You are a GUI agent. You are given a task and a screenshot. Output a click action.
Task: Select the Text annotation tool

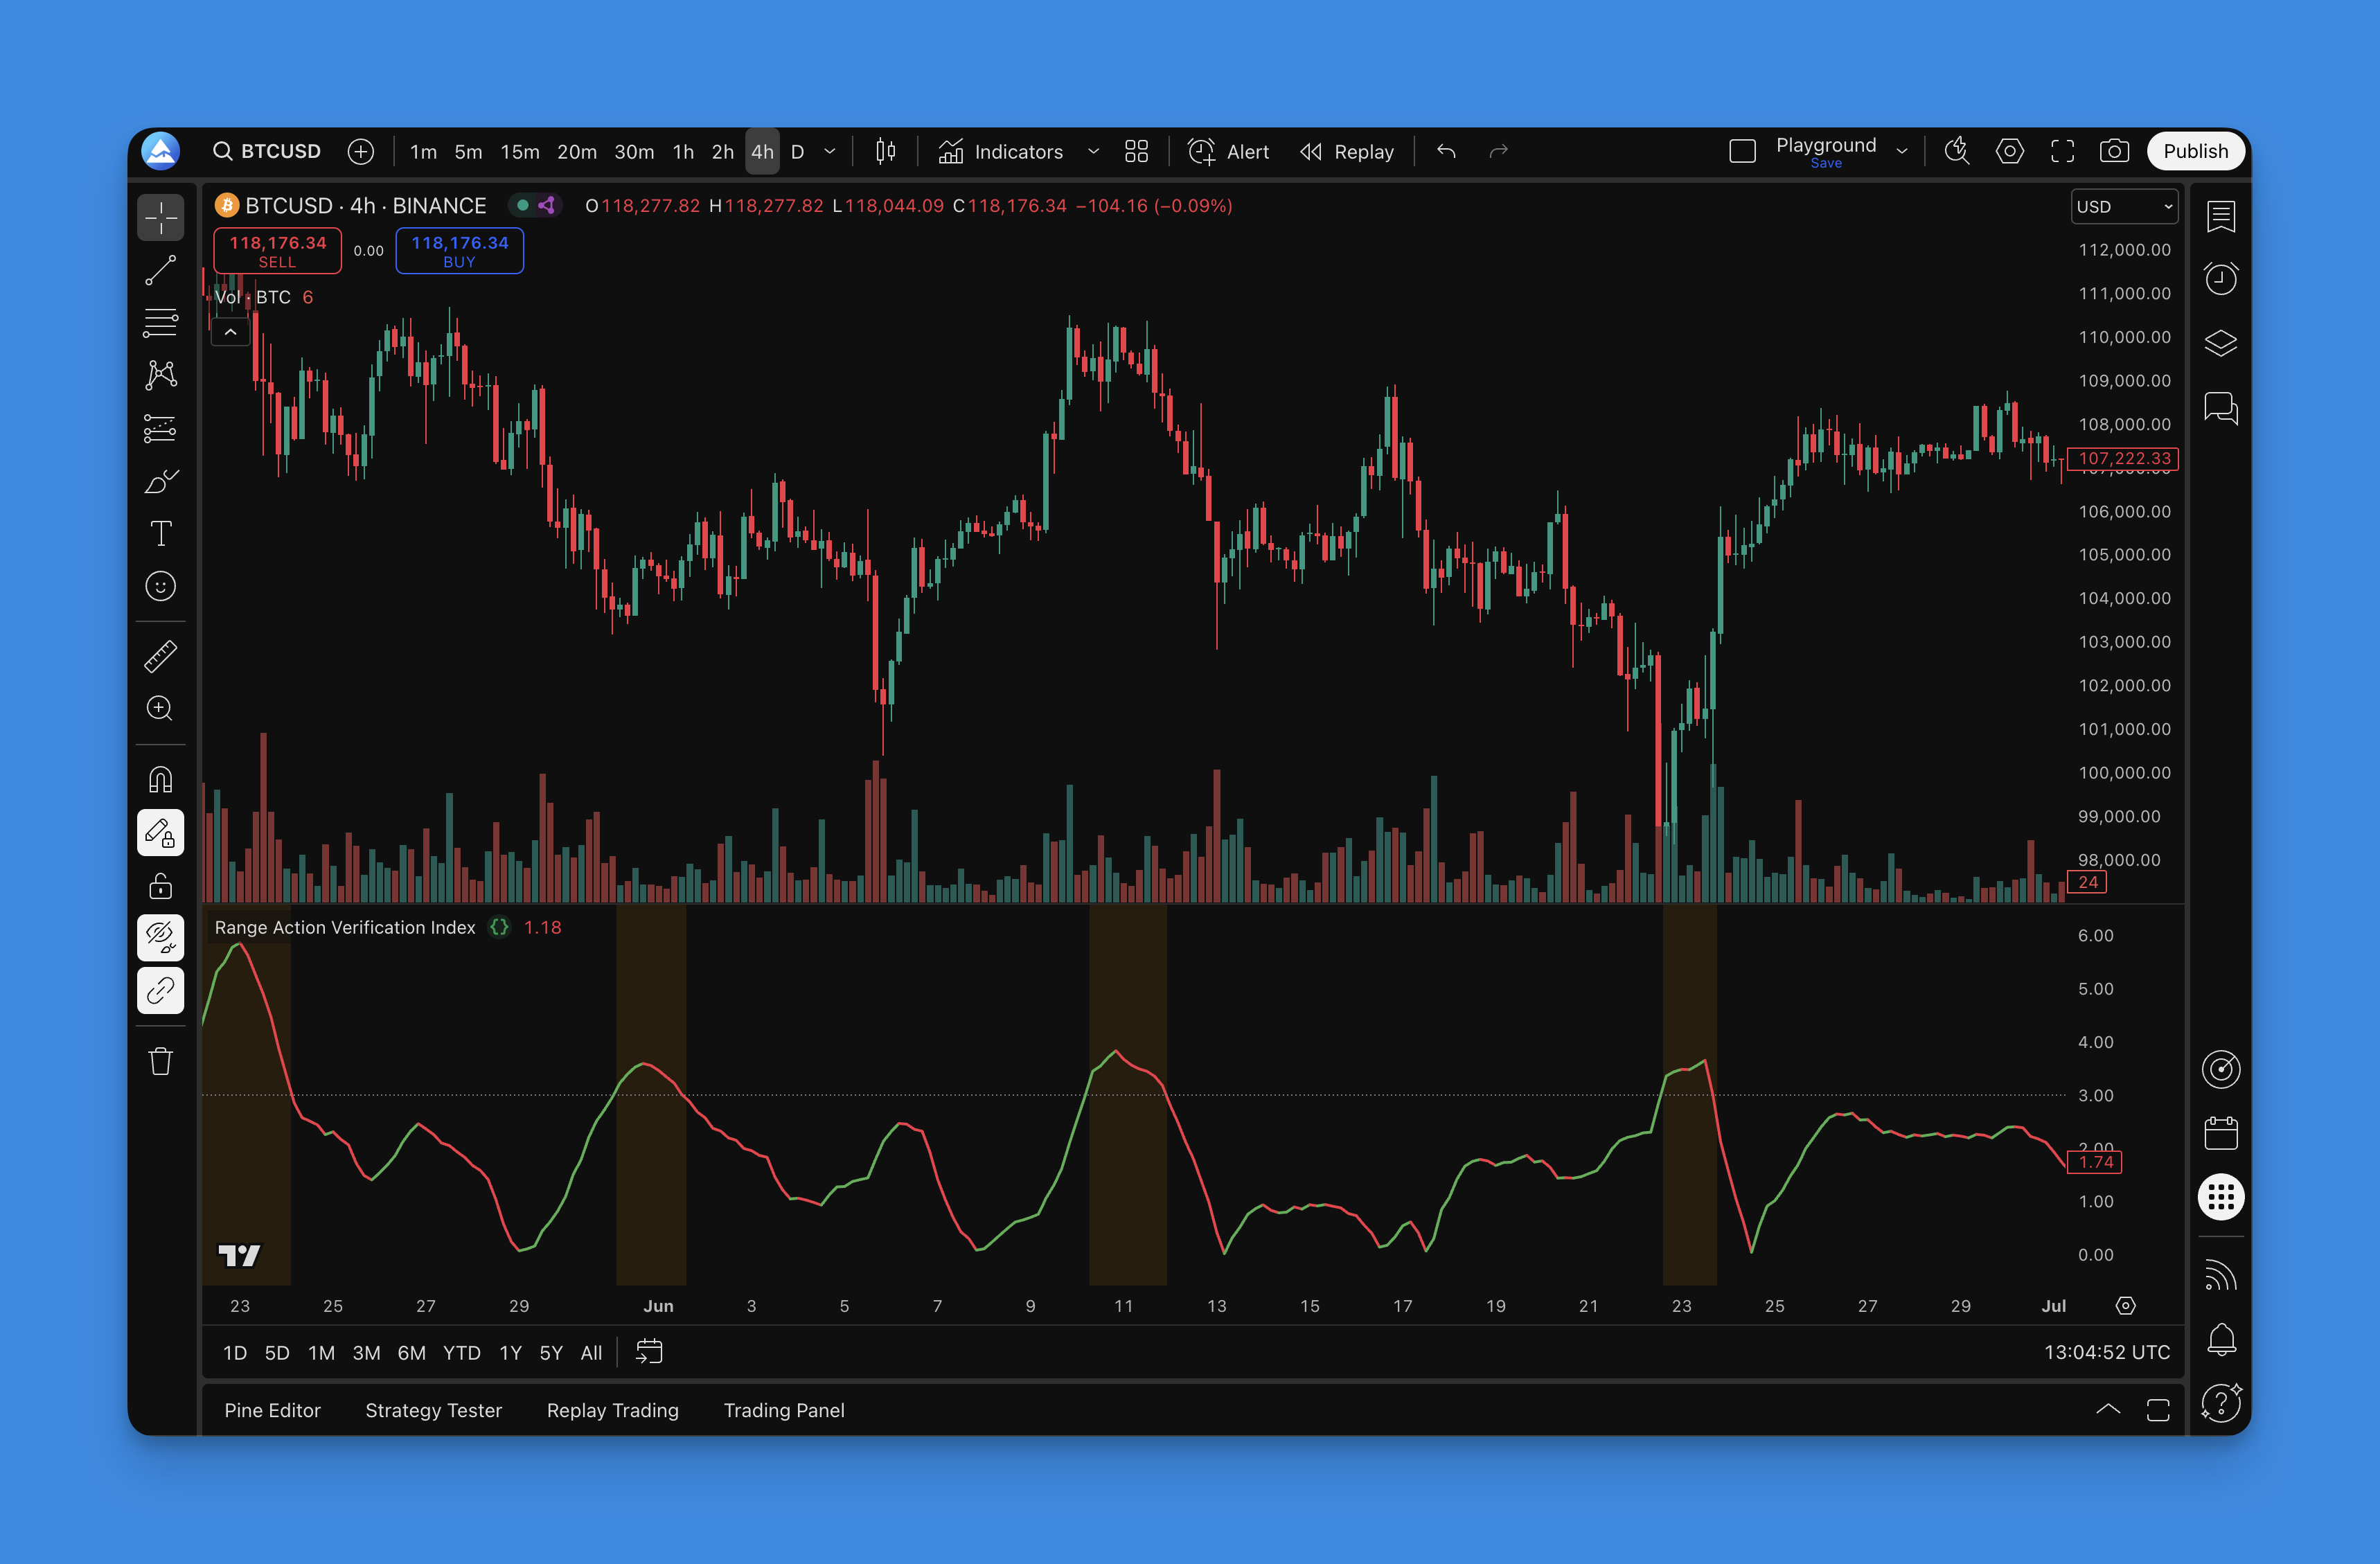[160, 534]
